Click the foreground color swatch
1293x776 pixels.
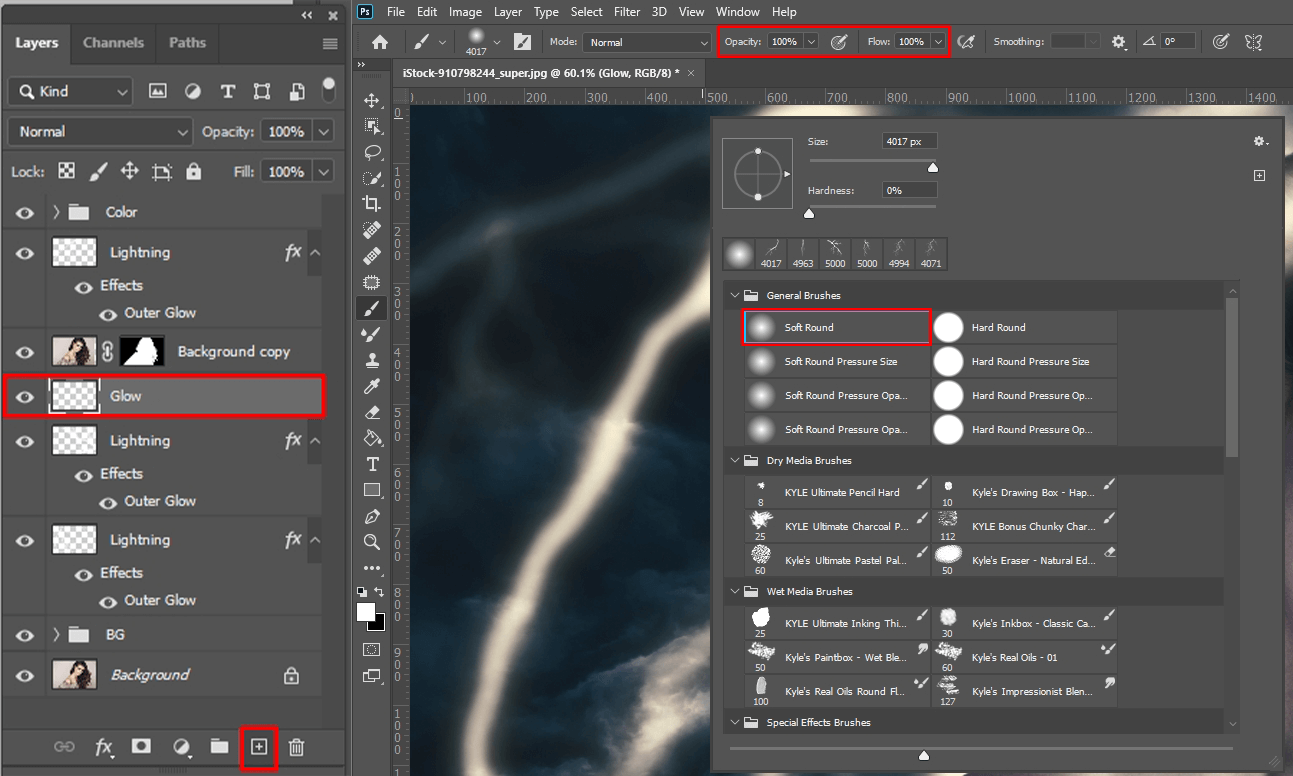pyautogui.click(x=366, y=612)
